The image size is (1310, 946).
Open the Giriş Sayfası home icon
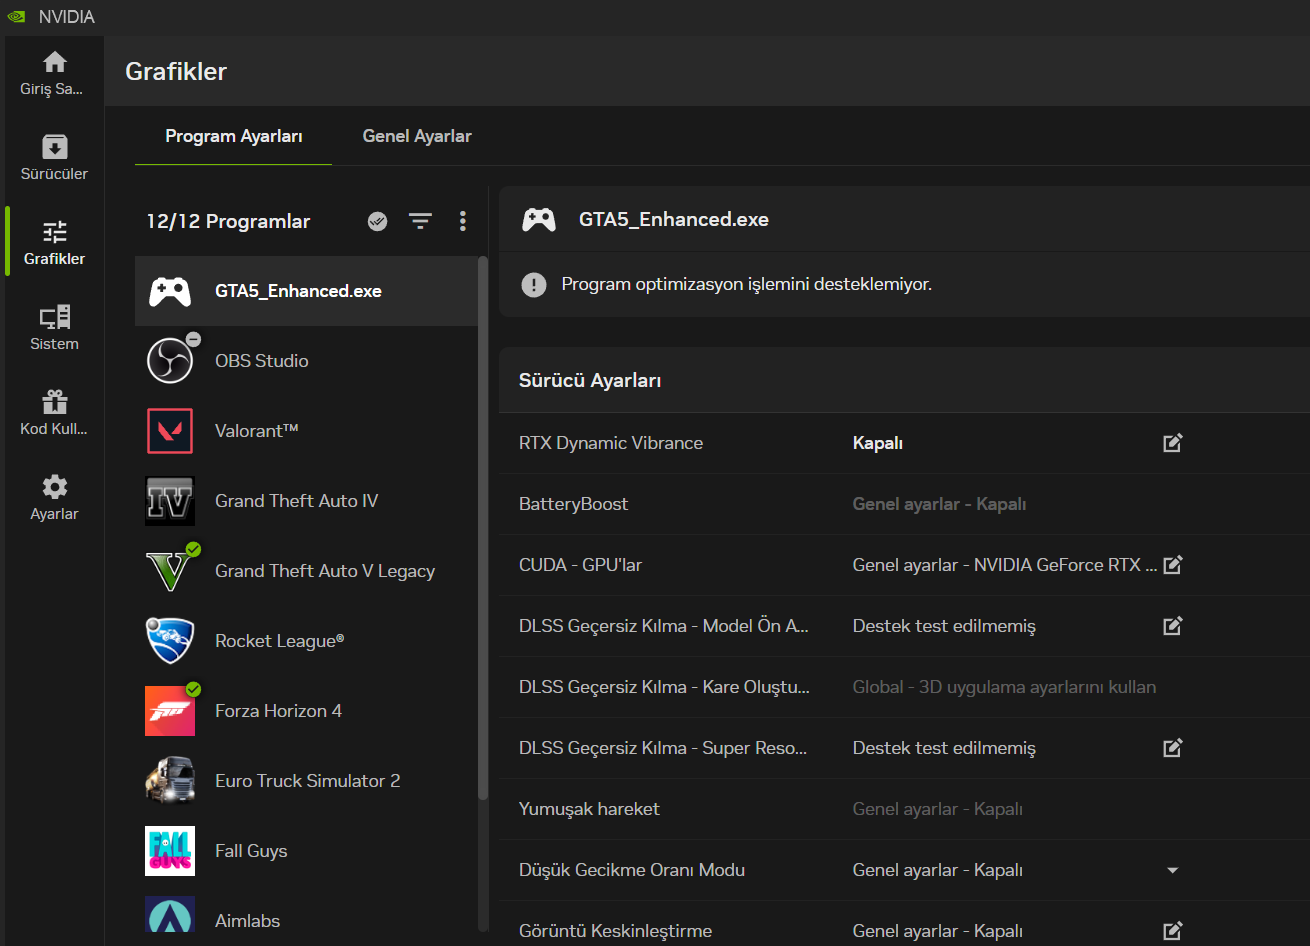[54, 62]
